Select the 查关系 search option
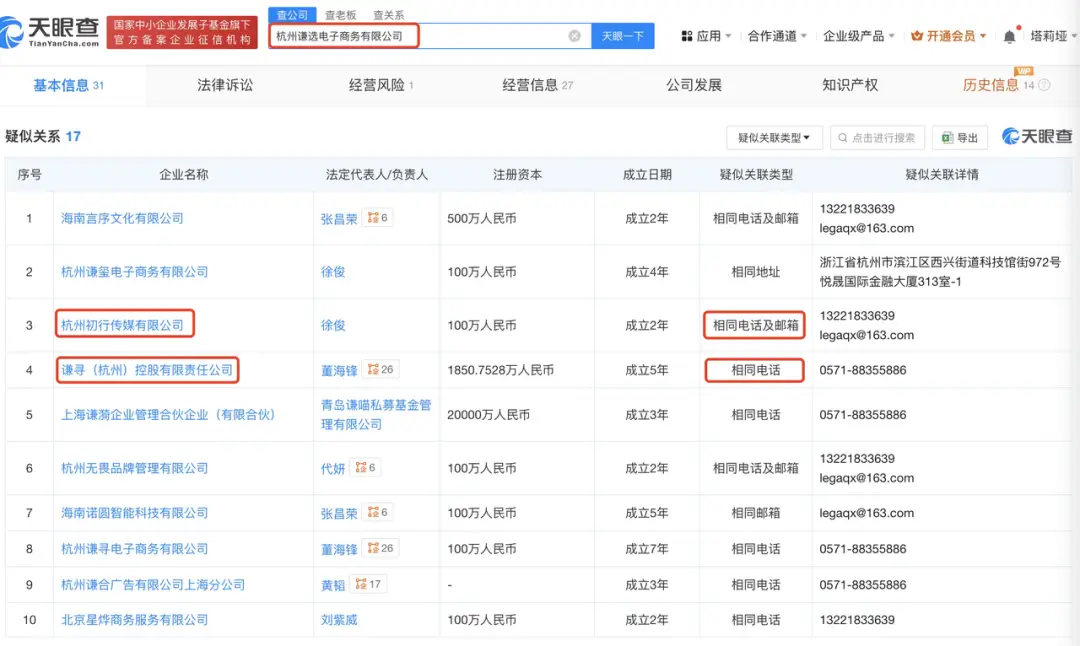Image resolution: width=1080 pixels, height=646 pixels. 387,15
